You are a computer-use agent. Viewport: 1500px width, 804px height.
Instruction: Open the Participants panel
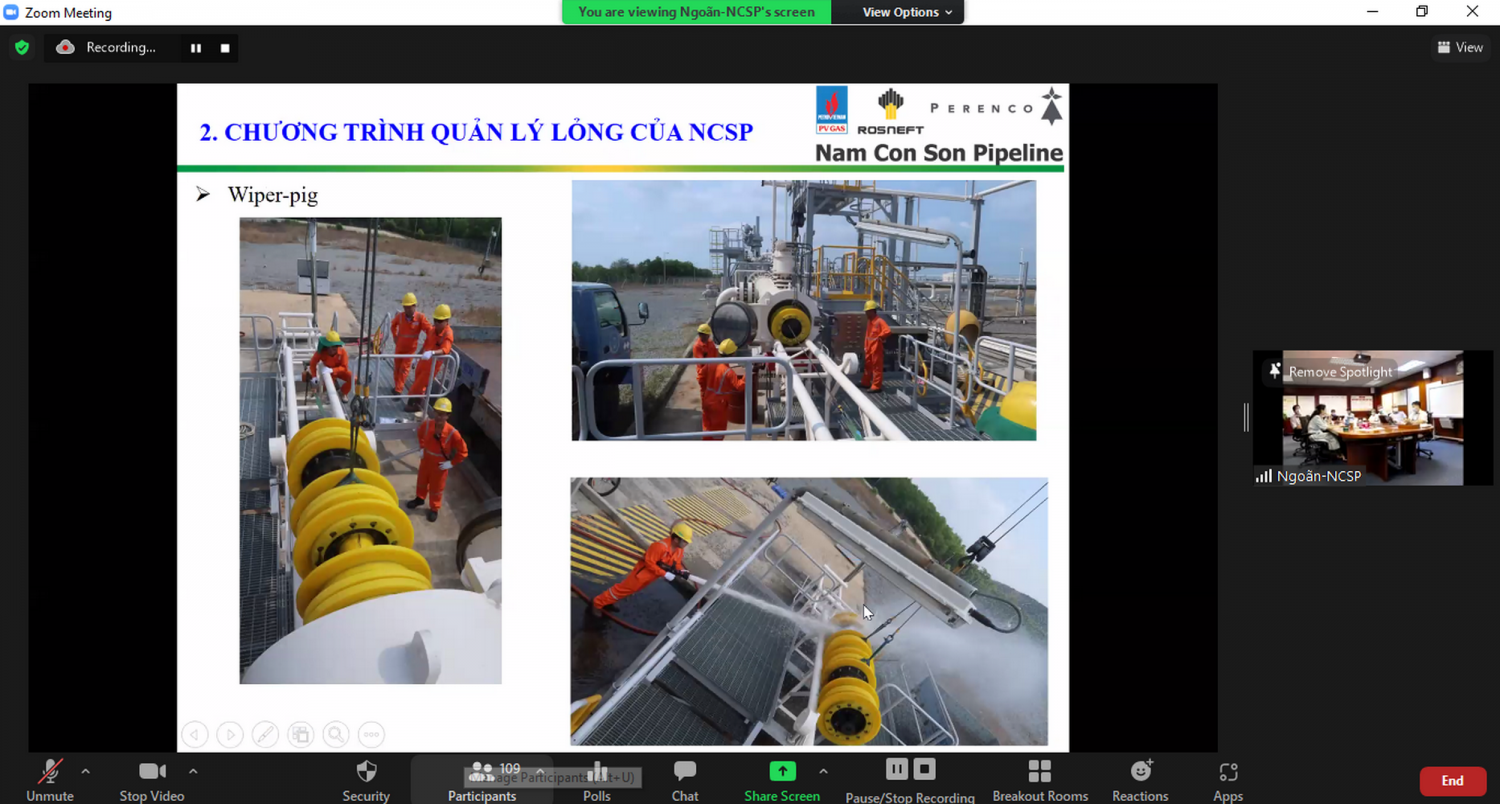(x=482, y=780)
